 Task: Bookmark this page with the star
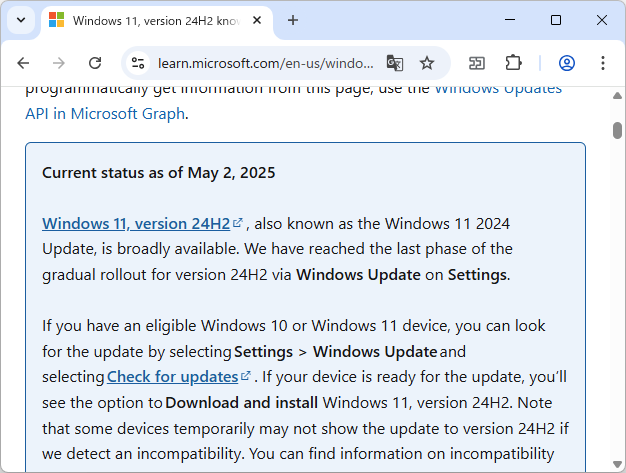click(x=427, y=63)
